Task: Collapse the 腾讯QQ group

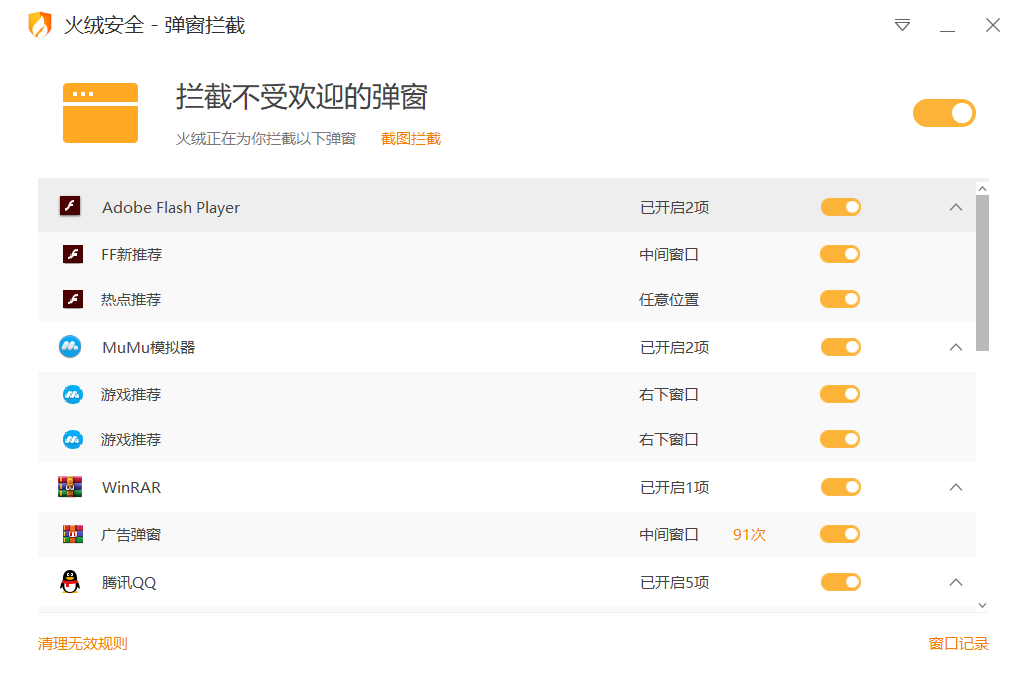Action: [956, 582]
